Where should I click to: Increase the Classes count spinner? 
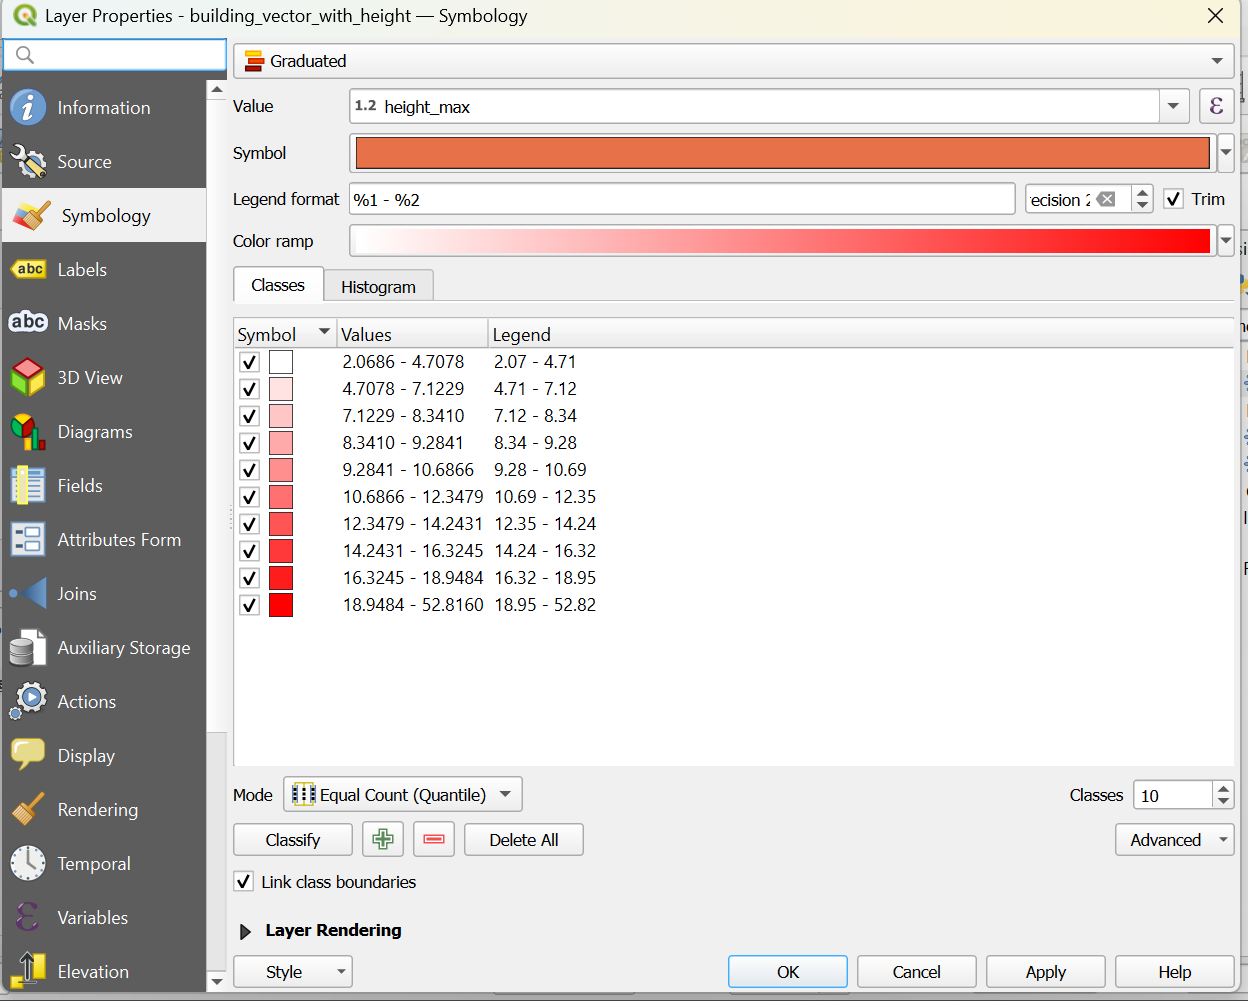click(x=1223, y=788)
